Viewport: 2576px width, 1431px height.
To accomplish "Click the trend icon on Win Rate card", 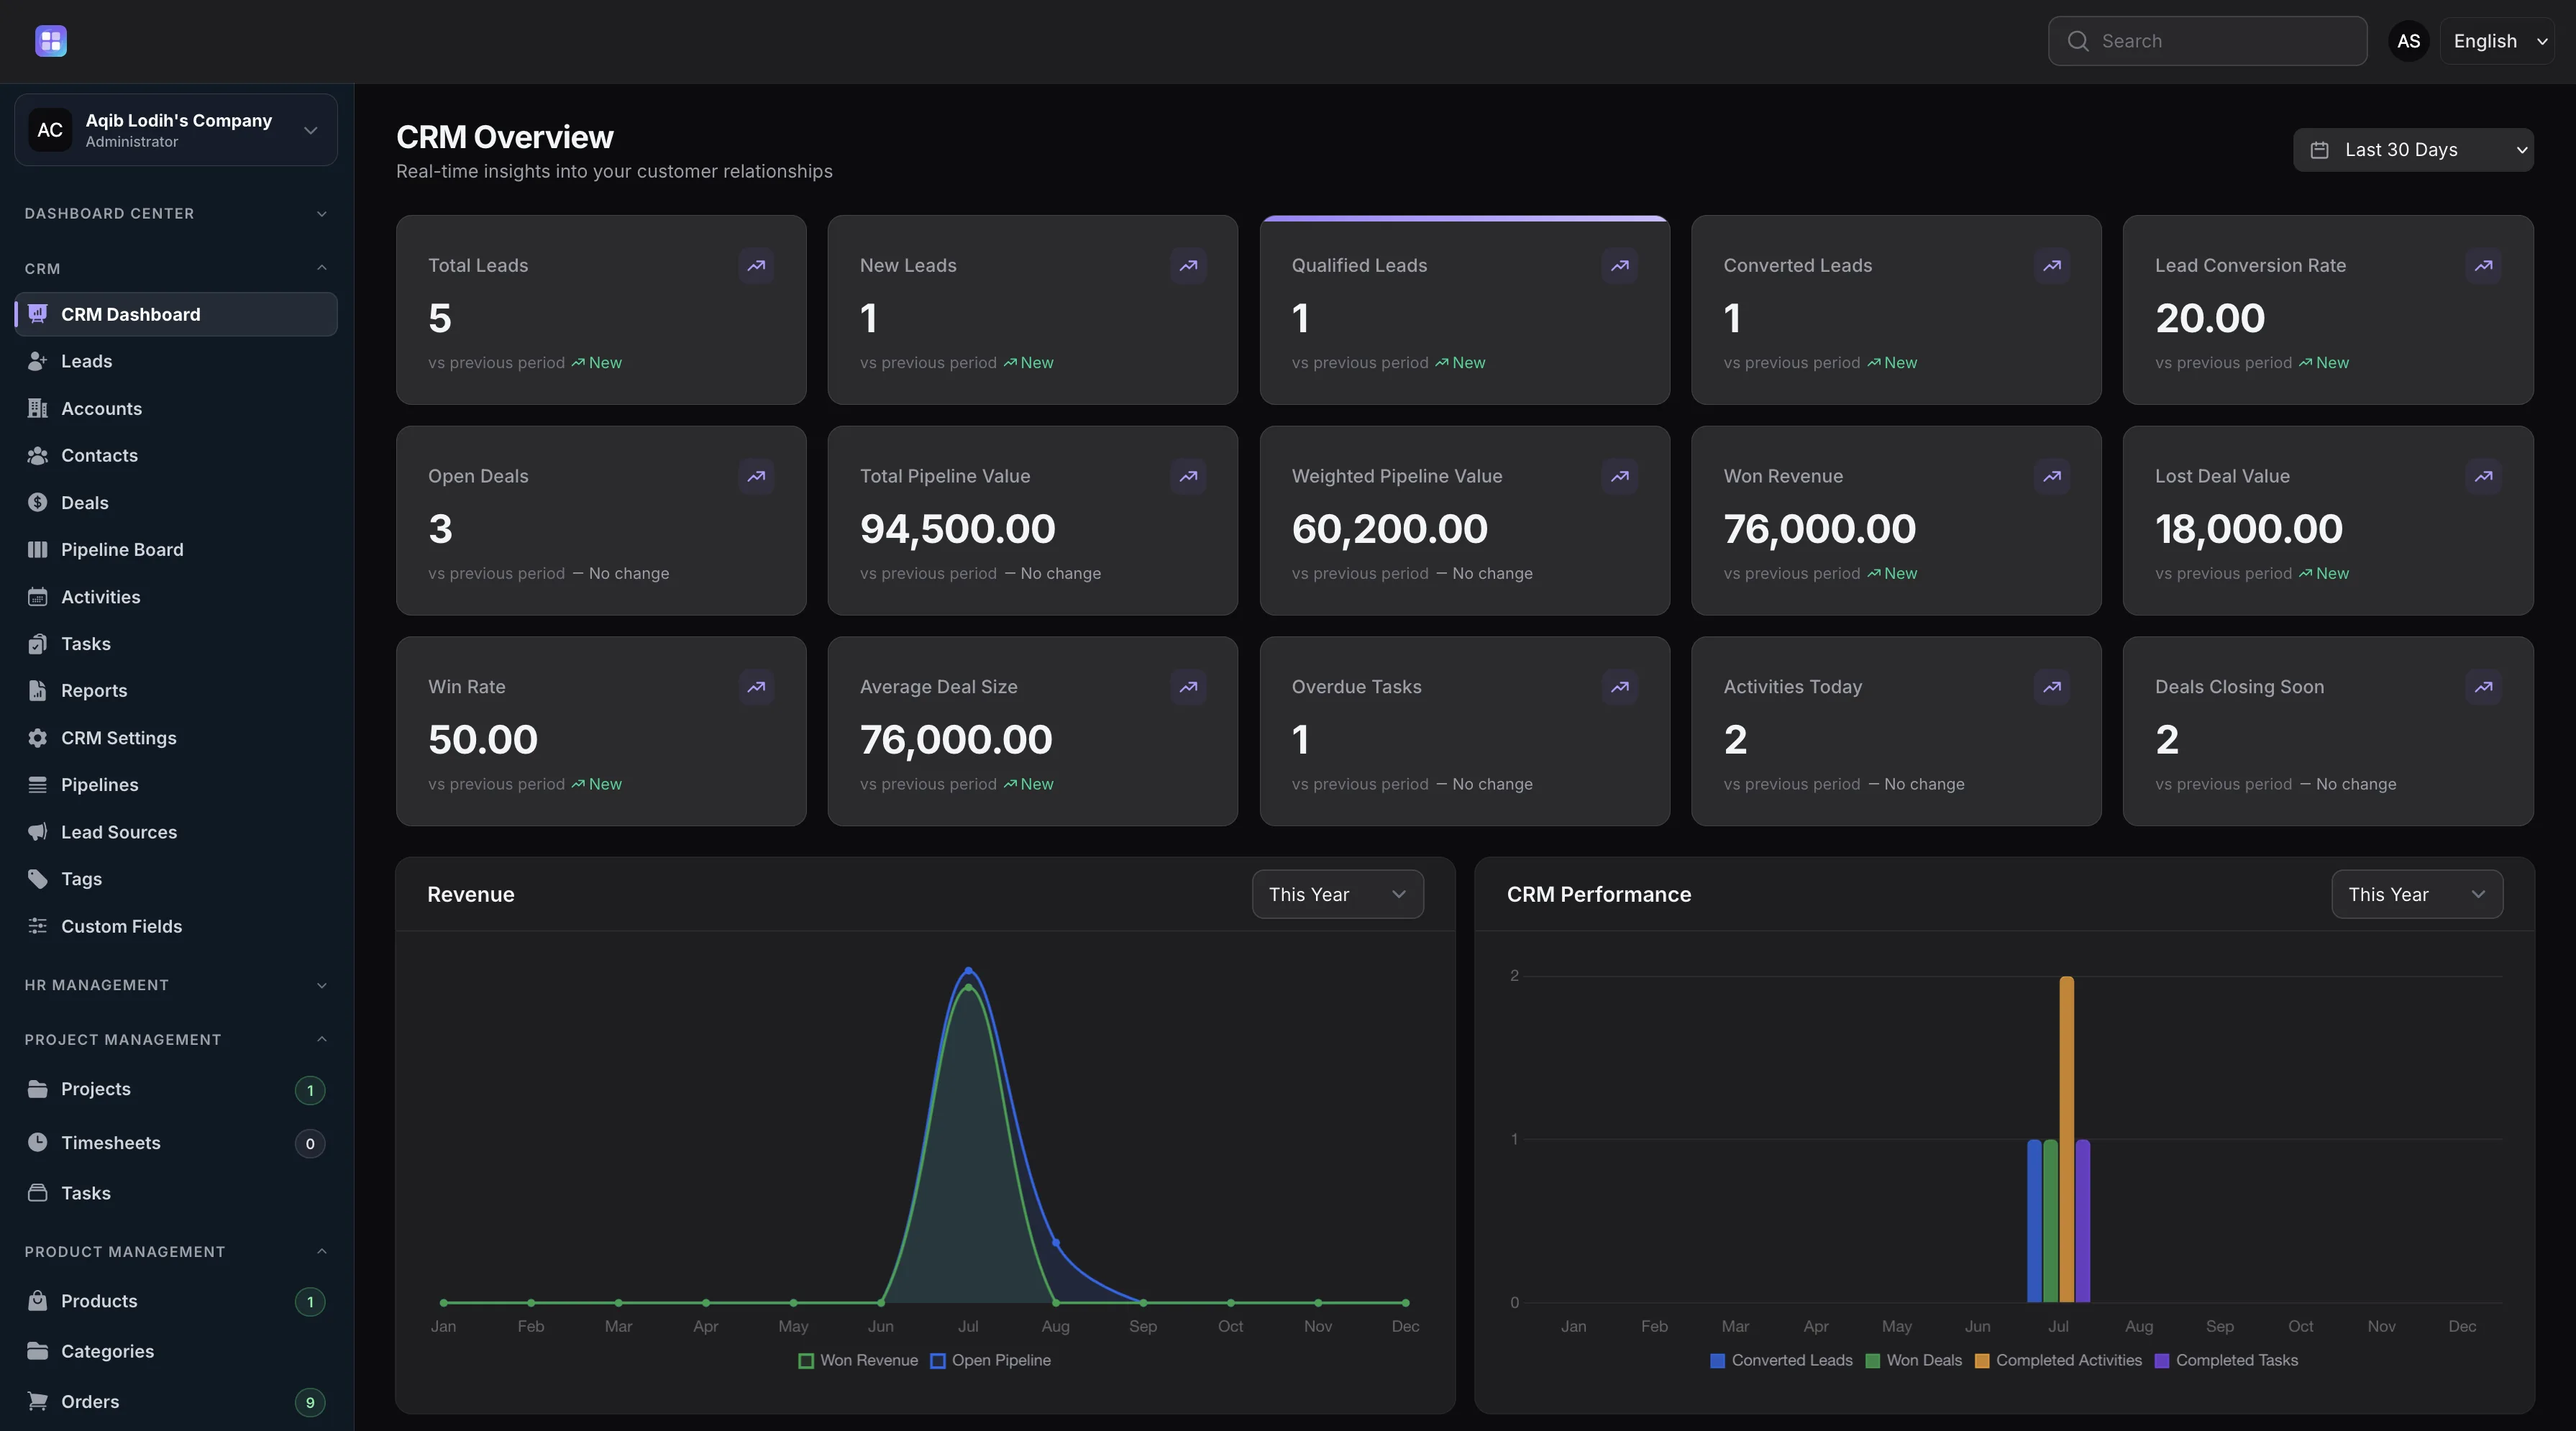I will 756,687.
